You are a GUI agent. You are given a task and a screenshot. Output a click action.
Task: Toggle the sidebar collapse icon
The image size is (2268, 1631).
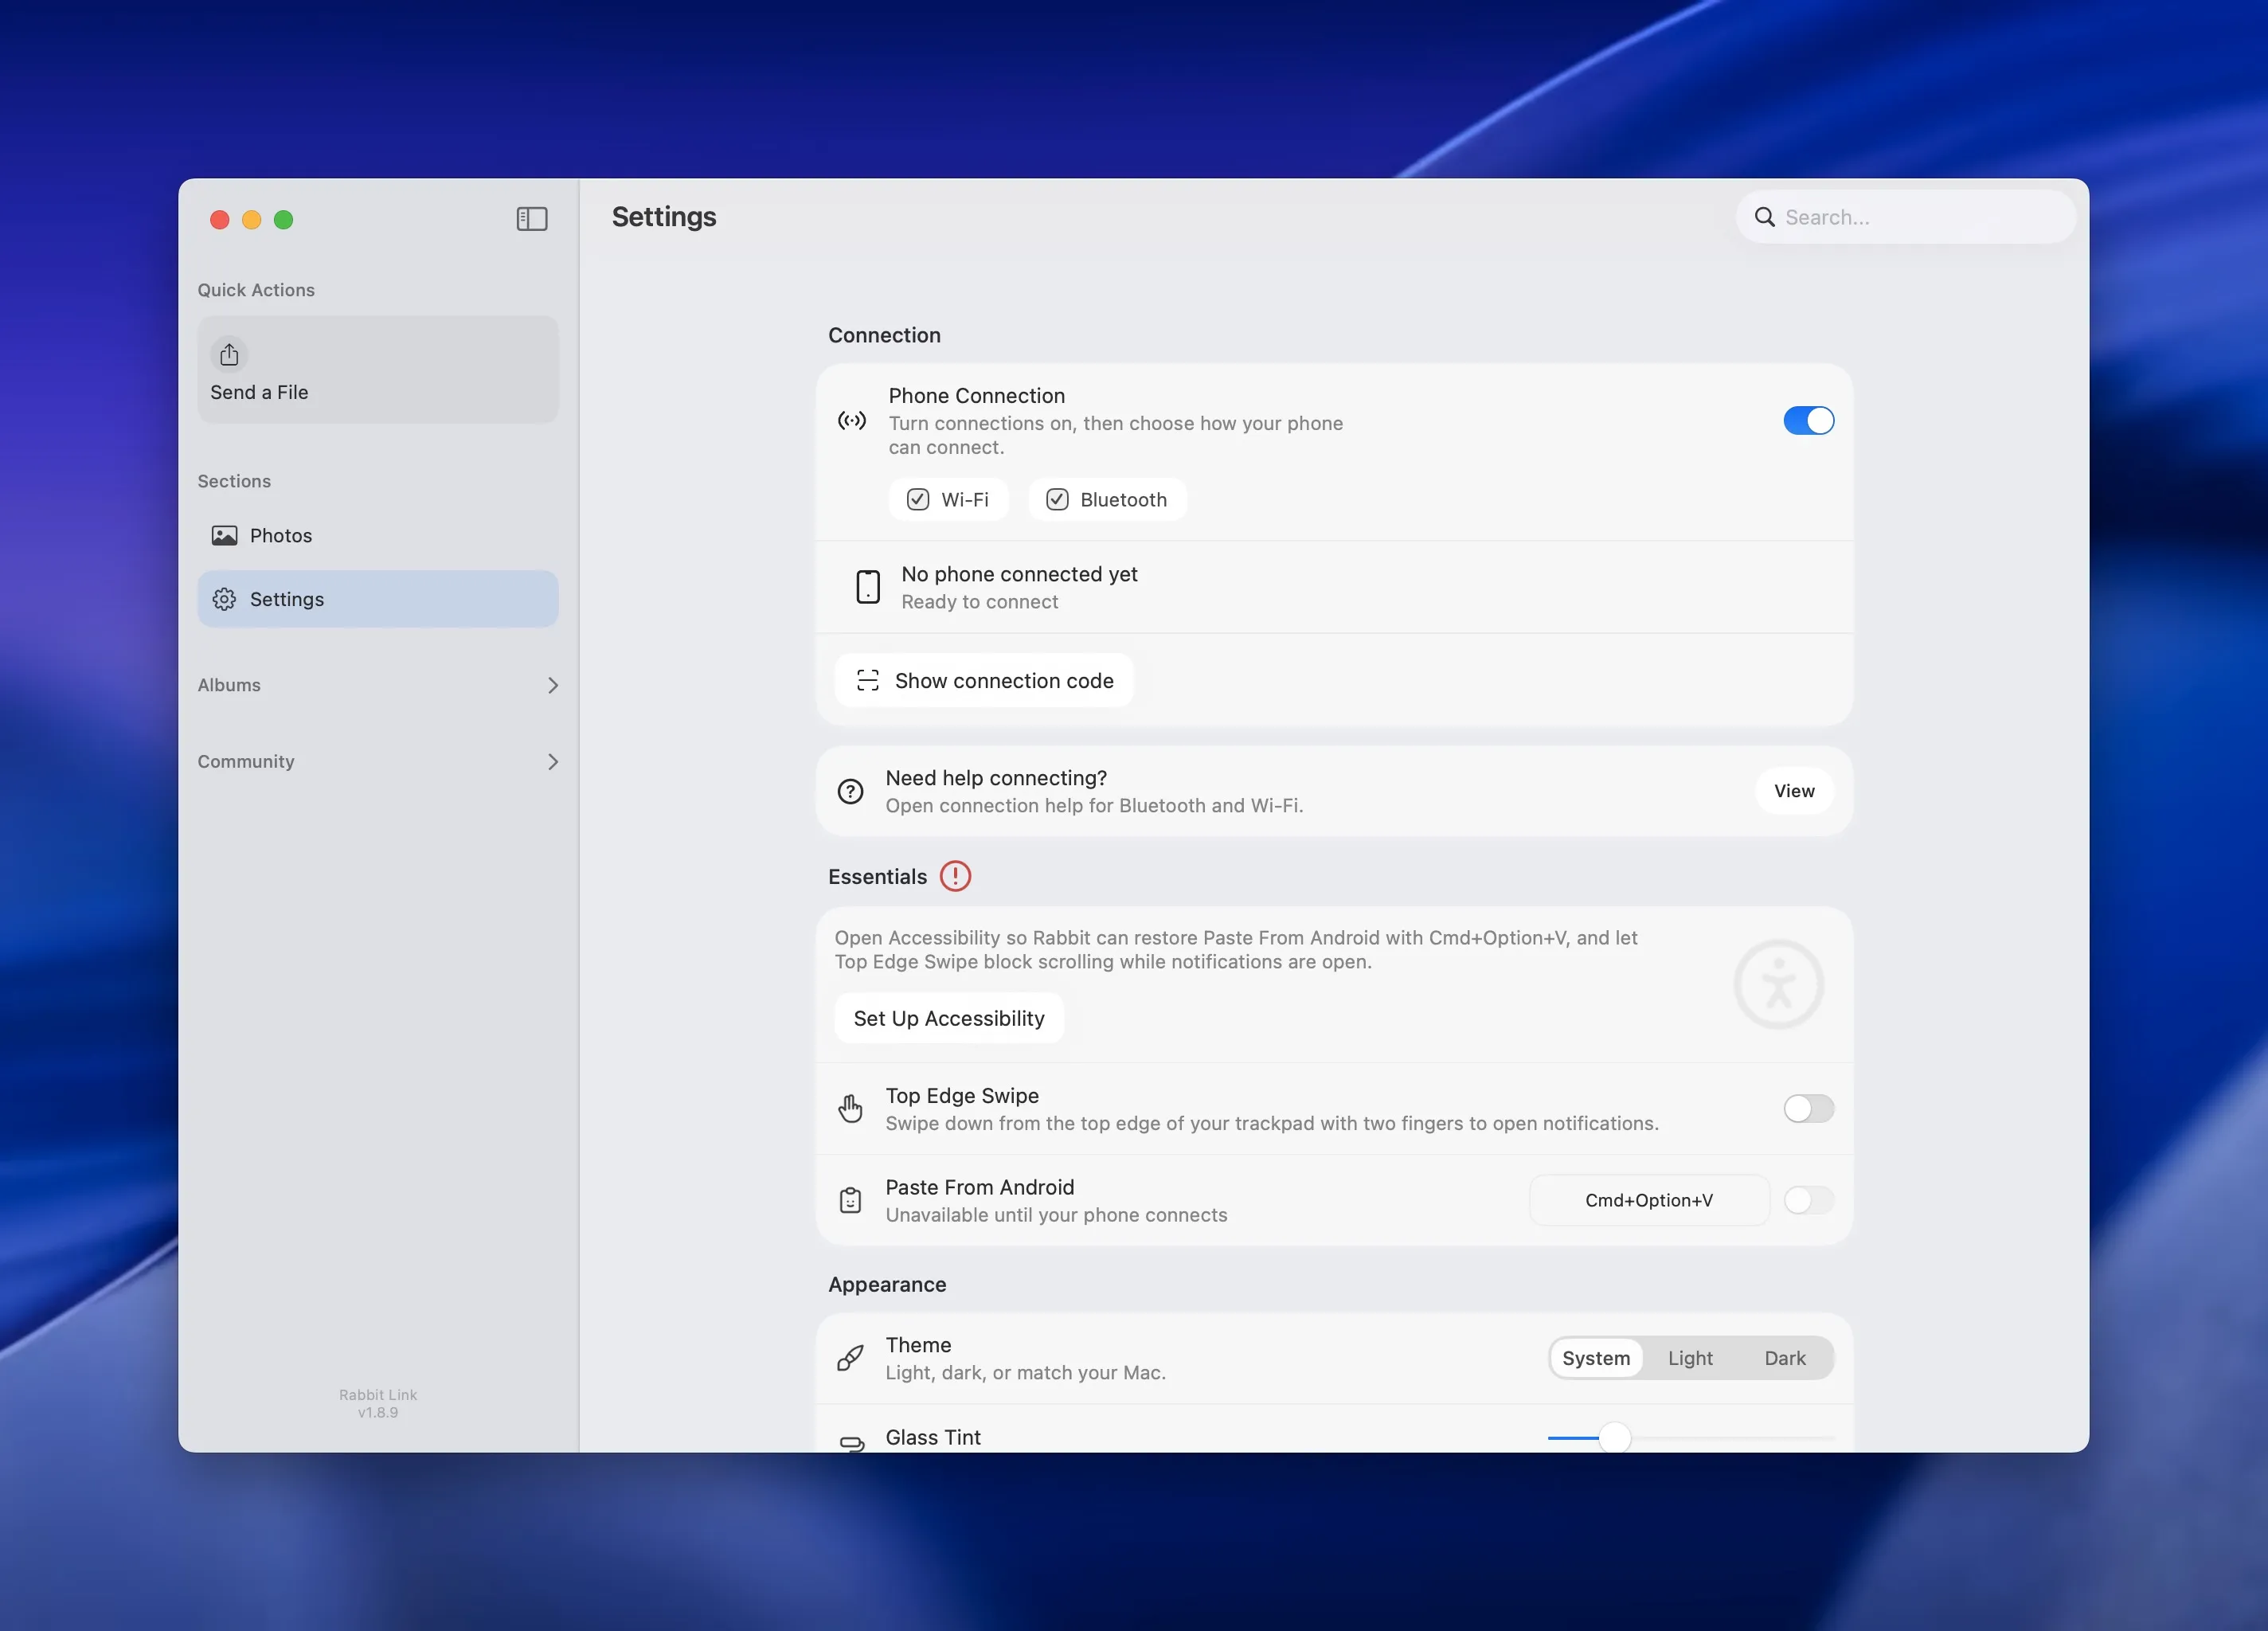532,219
